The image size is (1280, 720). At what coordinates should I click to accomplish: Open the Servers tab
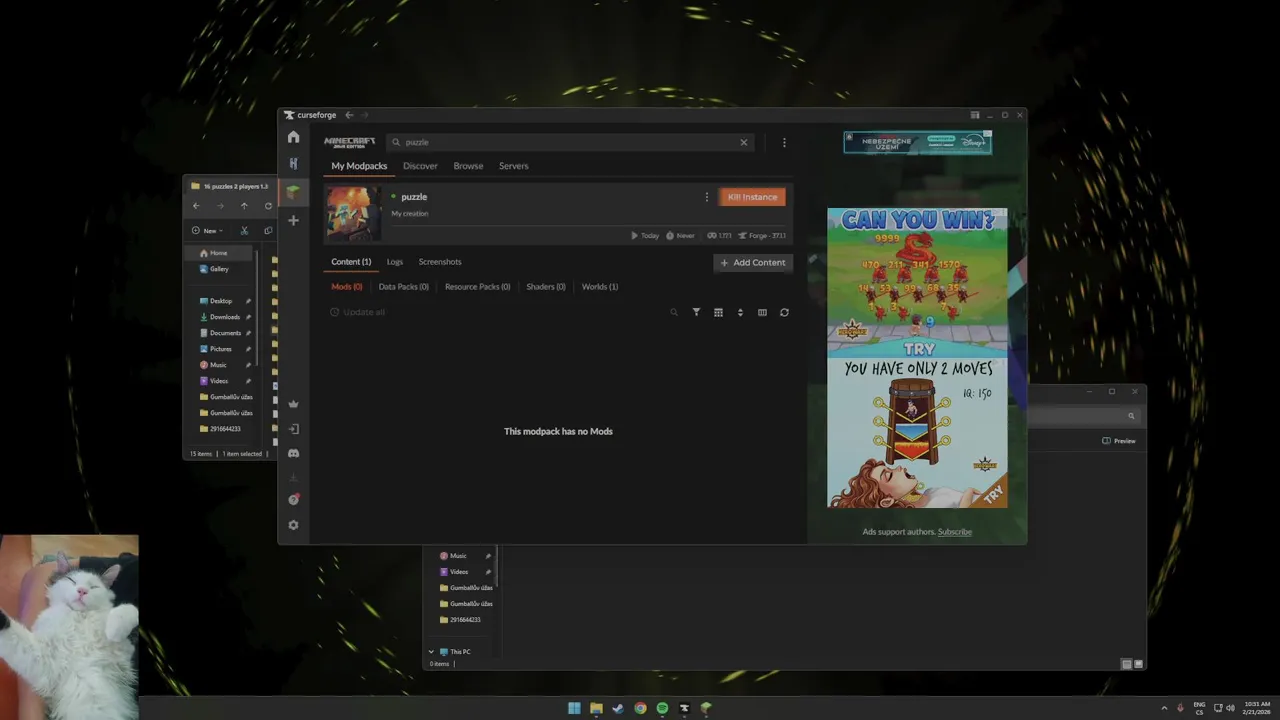click(x=514, y=166)
